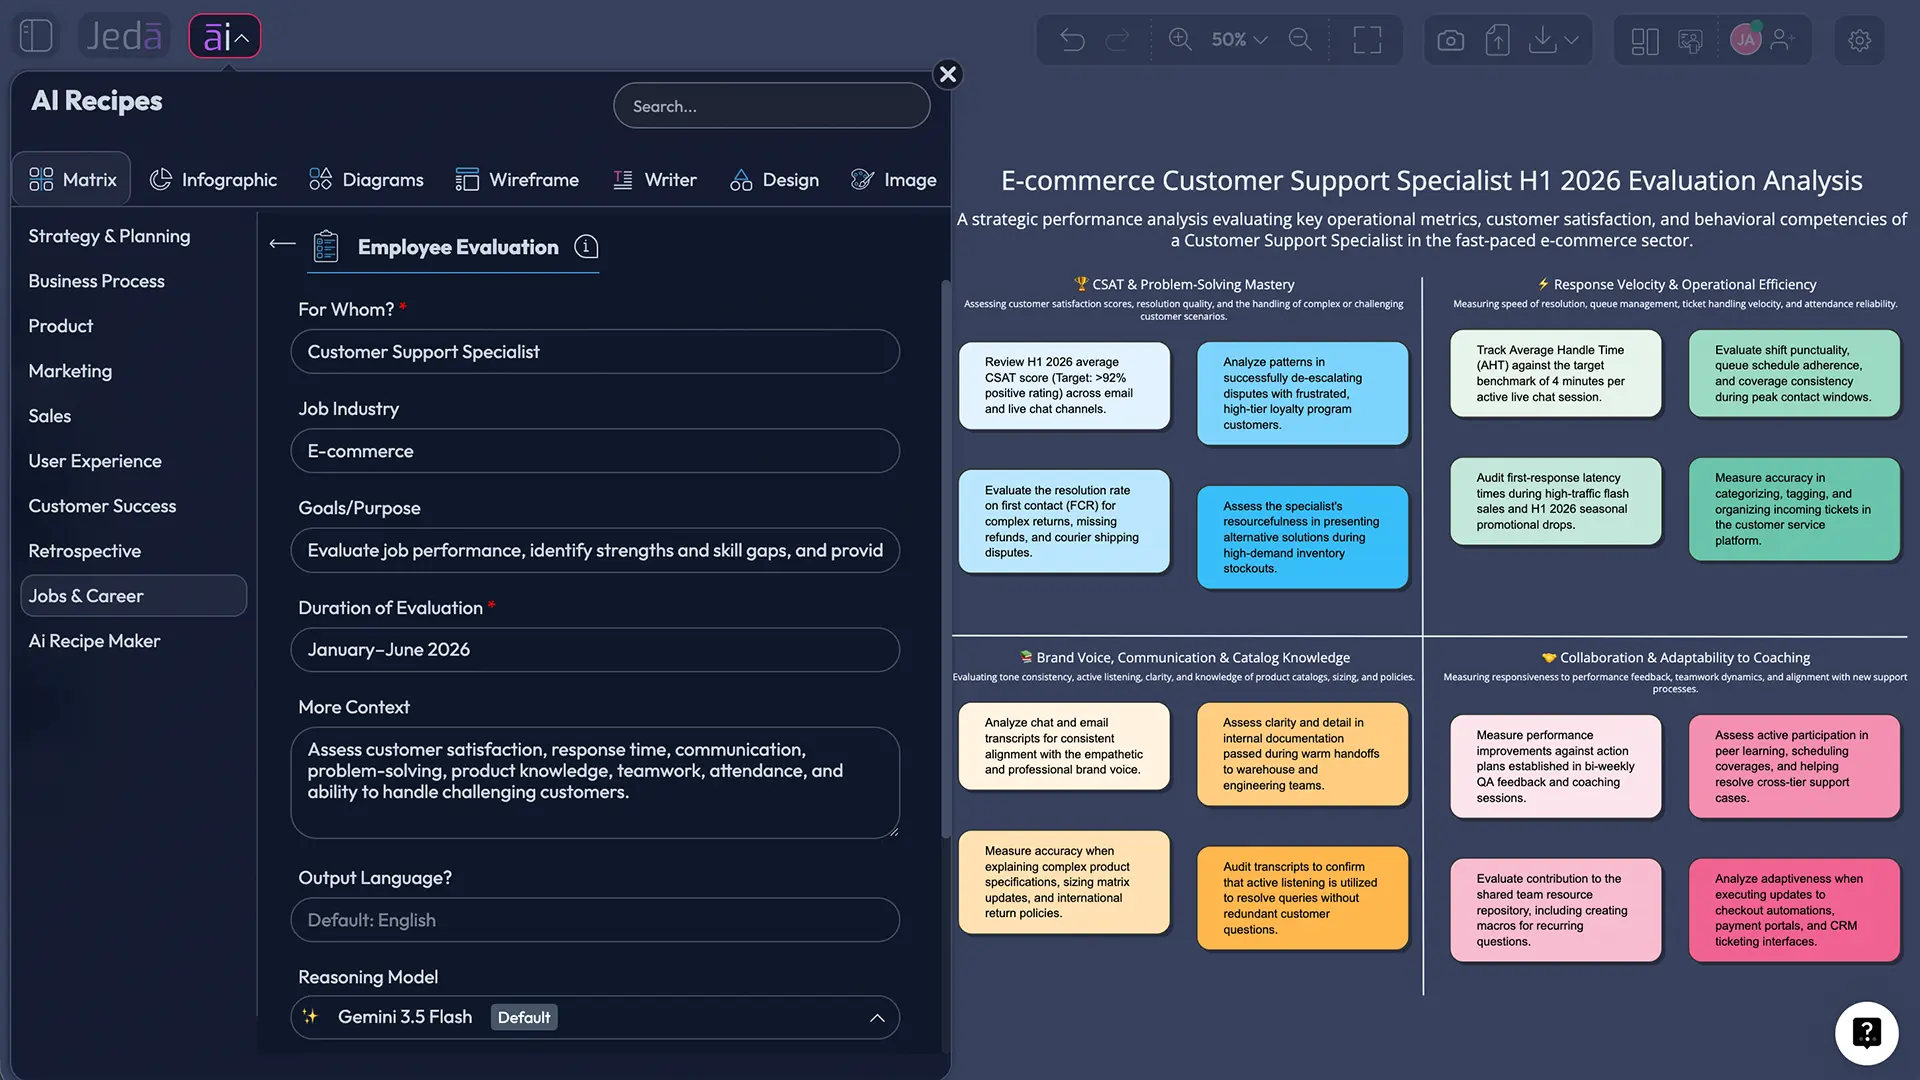The width and height of the screenshot is (1920, 1080).
Task: Collapse the AI menu button
Action: (x=225, y=36)
